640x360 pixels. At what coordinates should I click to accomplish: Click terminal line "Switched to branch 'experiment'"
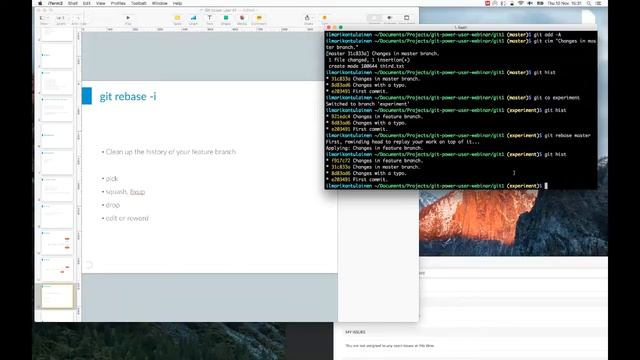coord(367,104)
